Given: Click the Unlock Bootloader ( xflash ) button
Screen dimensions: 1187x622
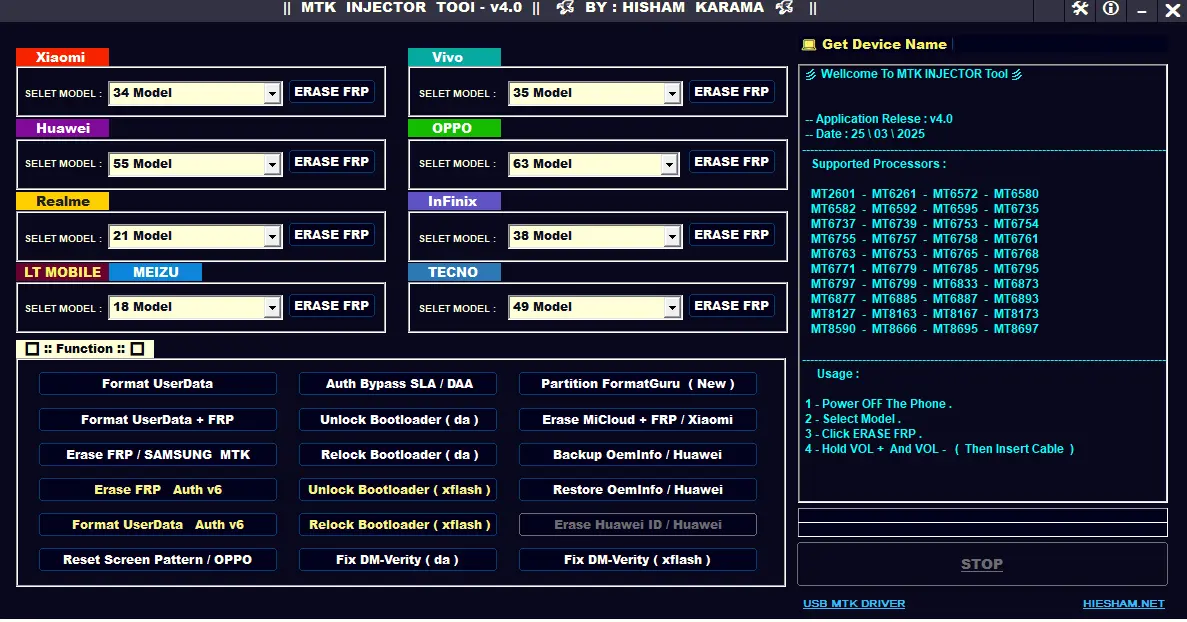Looking at the screenshot, I should (x=397, y=489).
